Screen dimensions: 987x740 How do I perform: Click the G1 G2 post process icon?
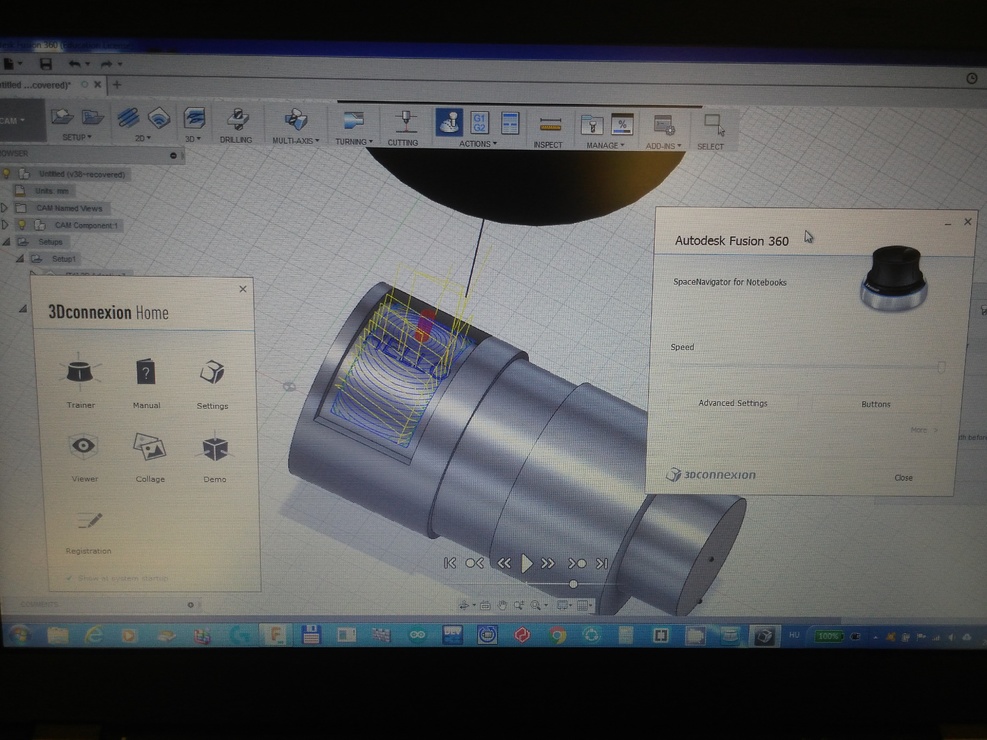pyautogui.click(x=480, y=123)
